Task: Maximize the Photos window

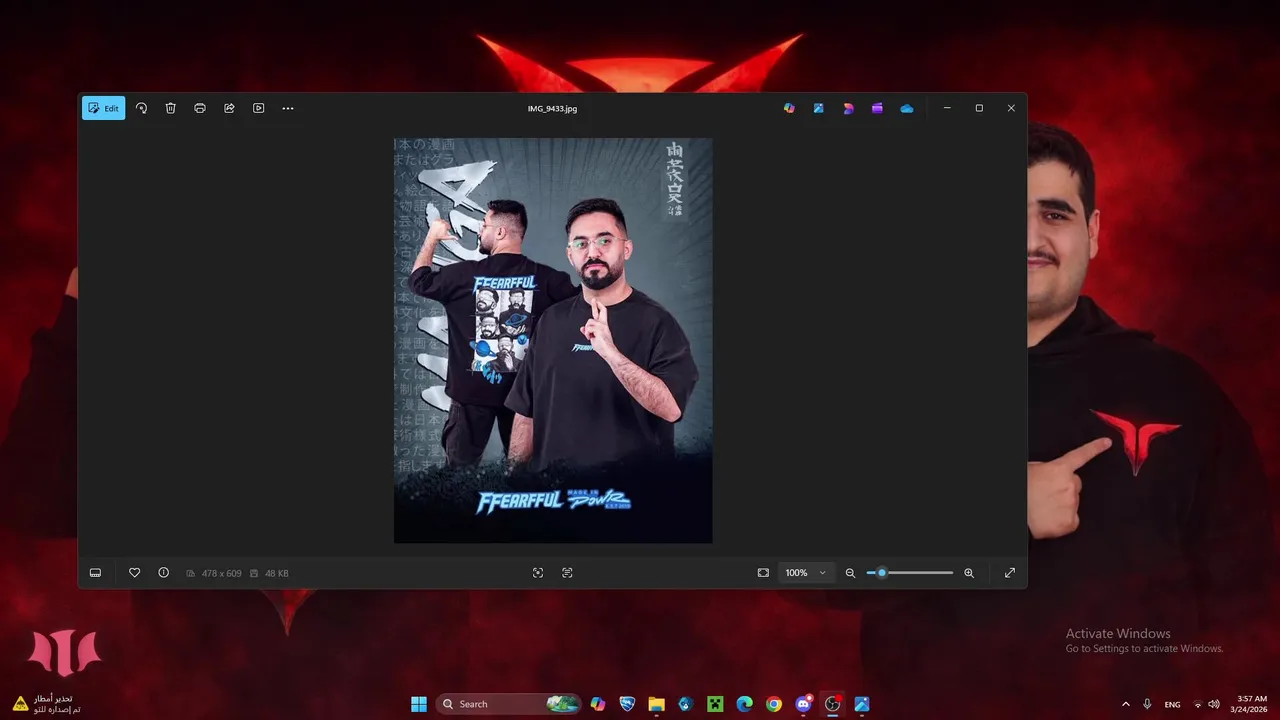Action: [x=979, y=108]
